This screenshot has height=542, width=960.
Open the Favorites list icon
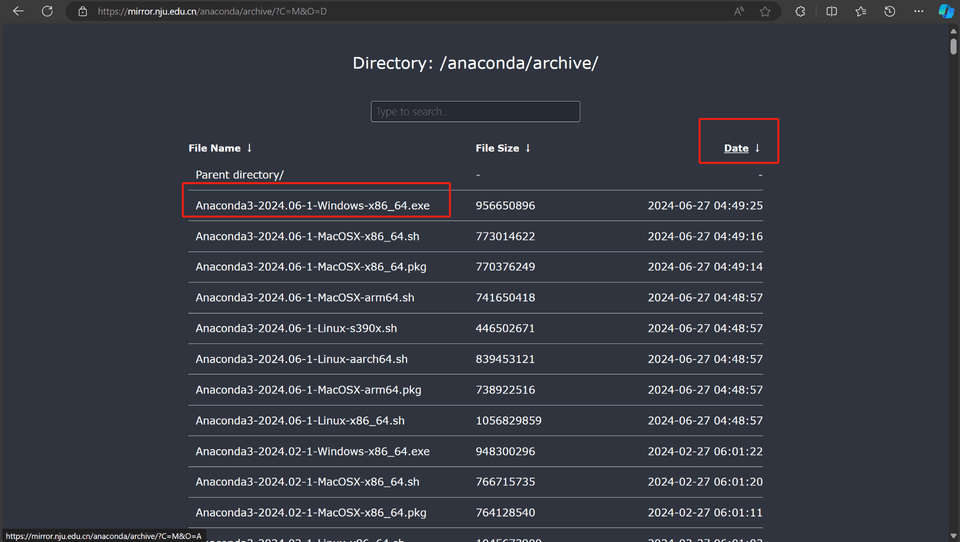[x=861, y=12]
